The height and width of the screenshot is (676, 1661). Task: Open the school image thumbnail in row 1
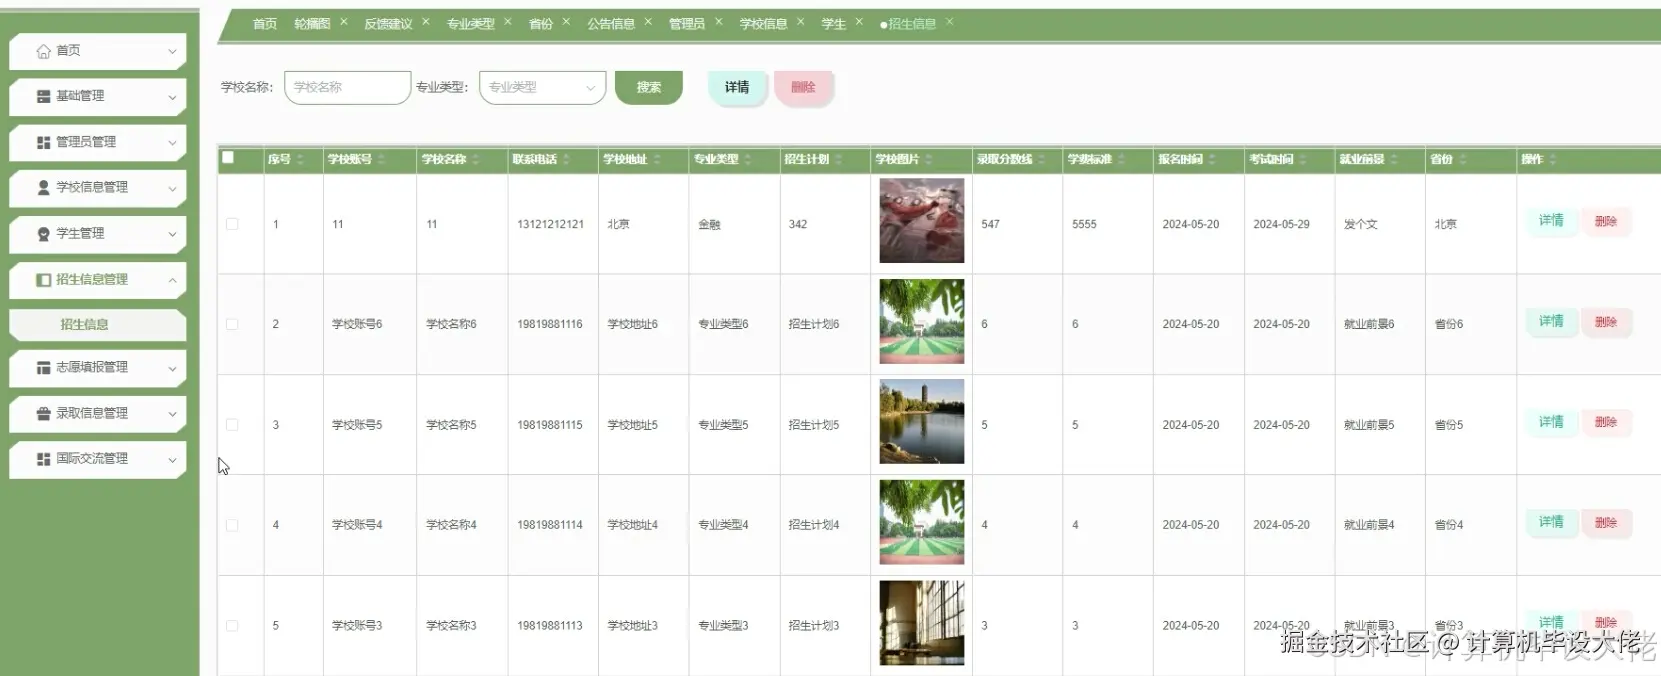[x=922, y=221]
